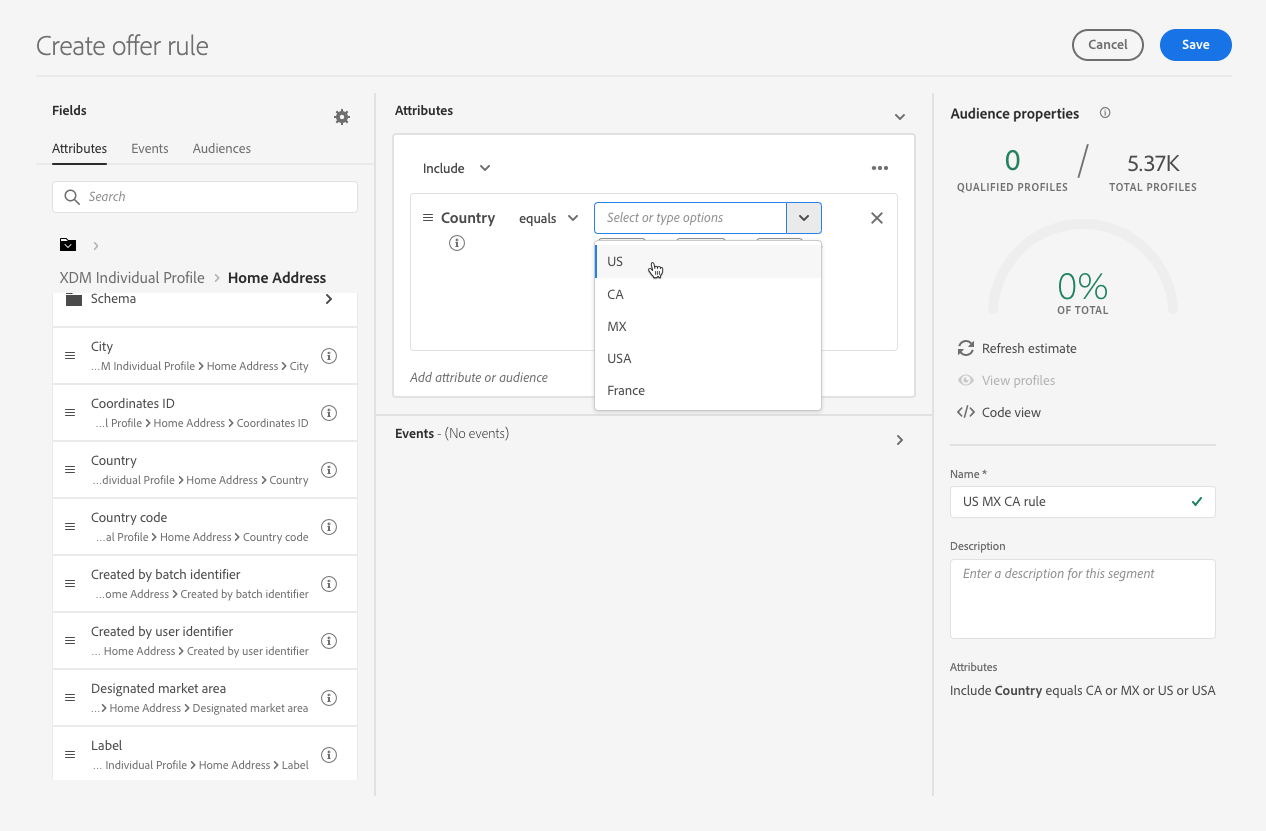Open the equals operator dropdown
The image size is (1266, 831).
pyautogui.click(x=549, y=218)
